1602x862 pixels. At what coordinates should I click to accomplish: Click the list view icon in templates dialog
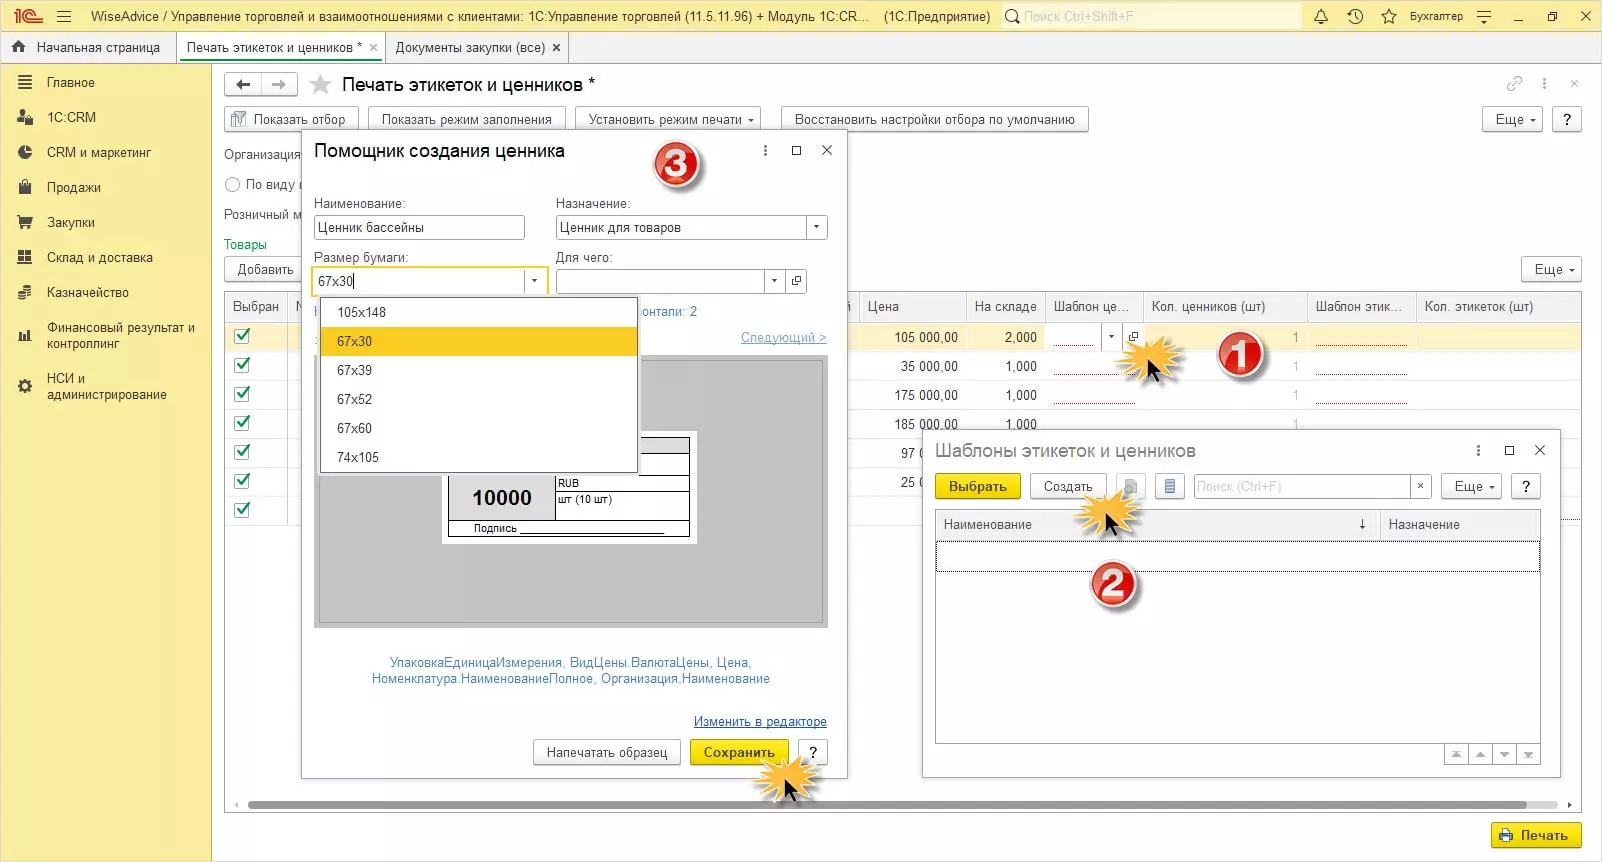click(x=1169, y=487)
